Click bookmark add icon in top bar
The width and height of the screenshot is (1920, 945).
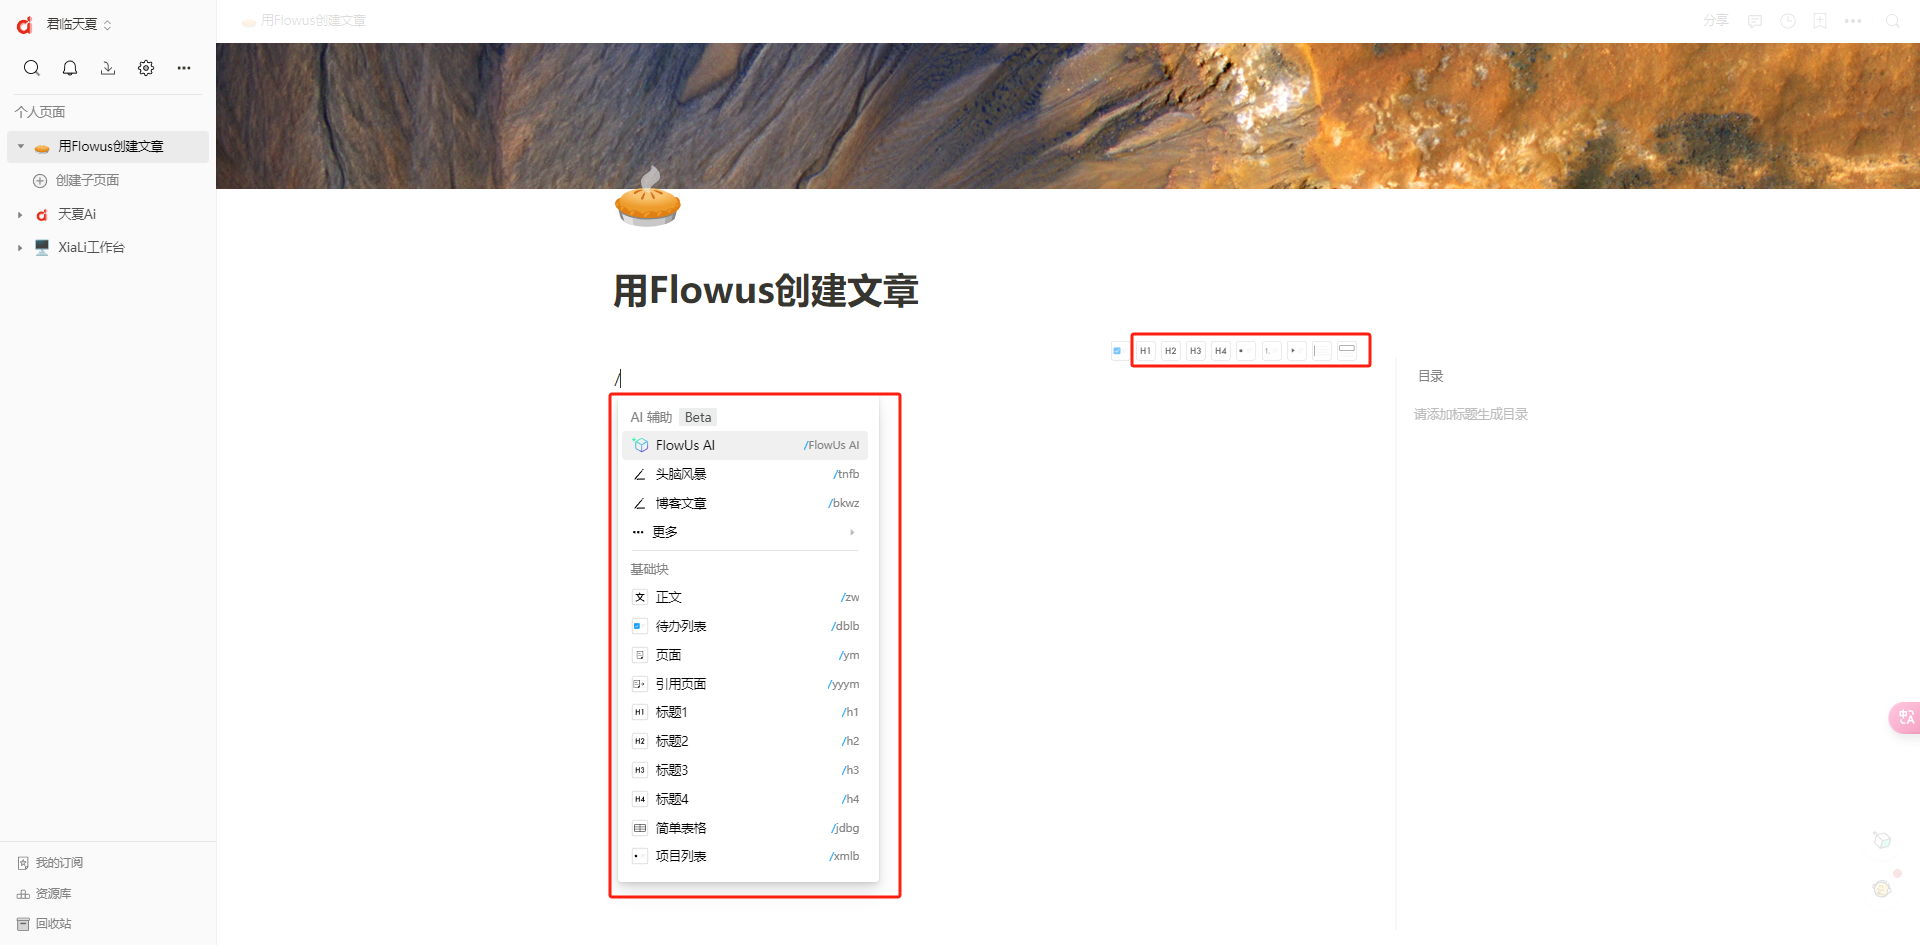click(x=1820, y=21)
